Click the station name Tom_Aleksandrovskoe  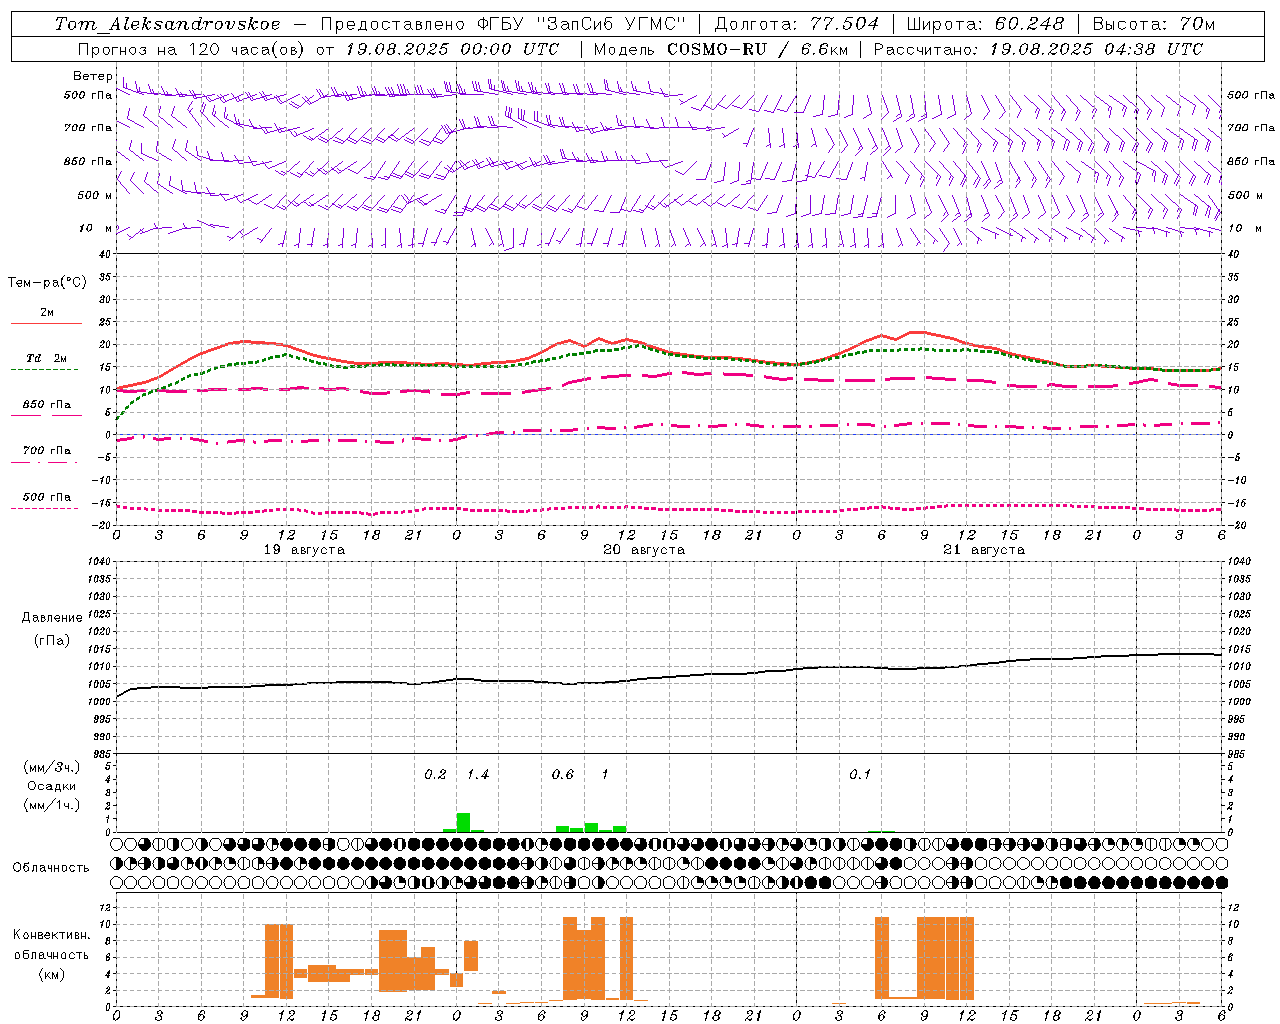pyautogui.click(x=167, y=24)
